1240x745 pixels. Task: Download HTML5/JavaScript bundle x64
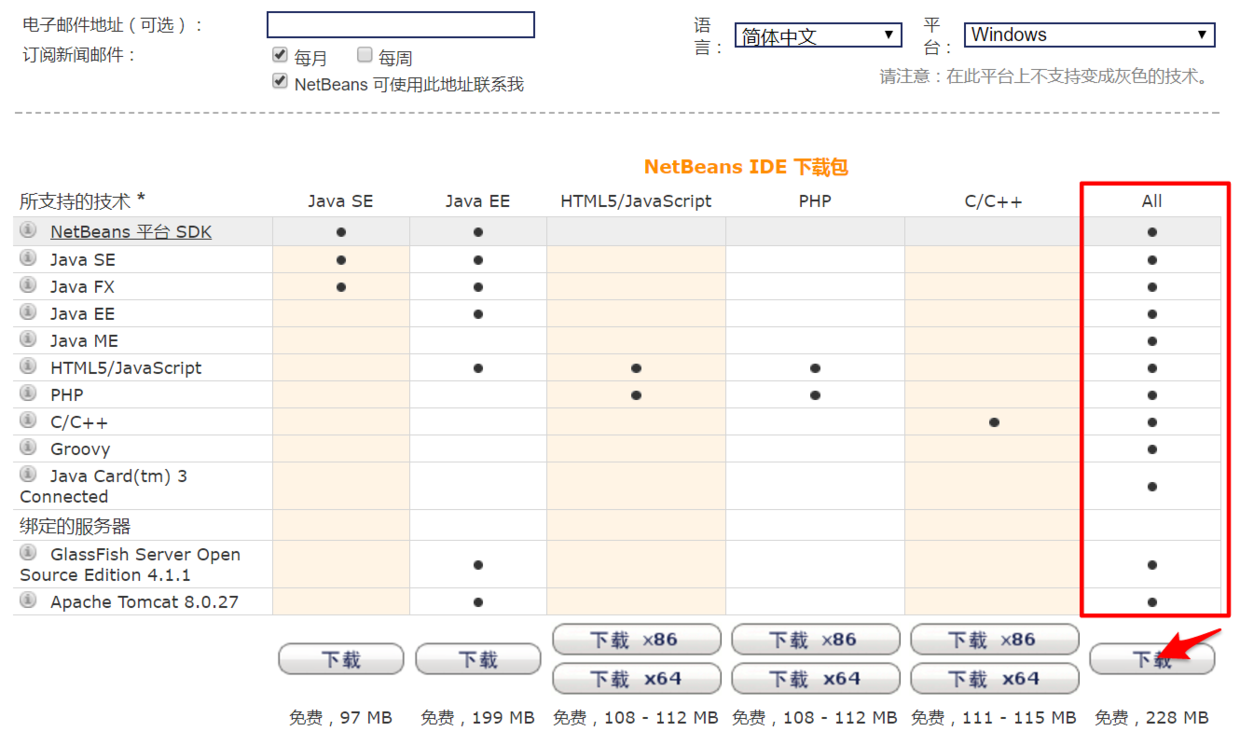click(x=636, y=679)
